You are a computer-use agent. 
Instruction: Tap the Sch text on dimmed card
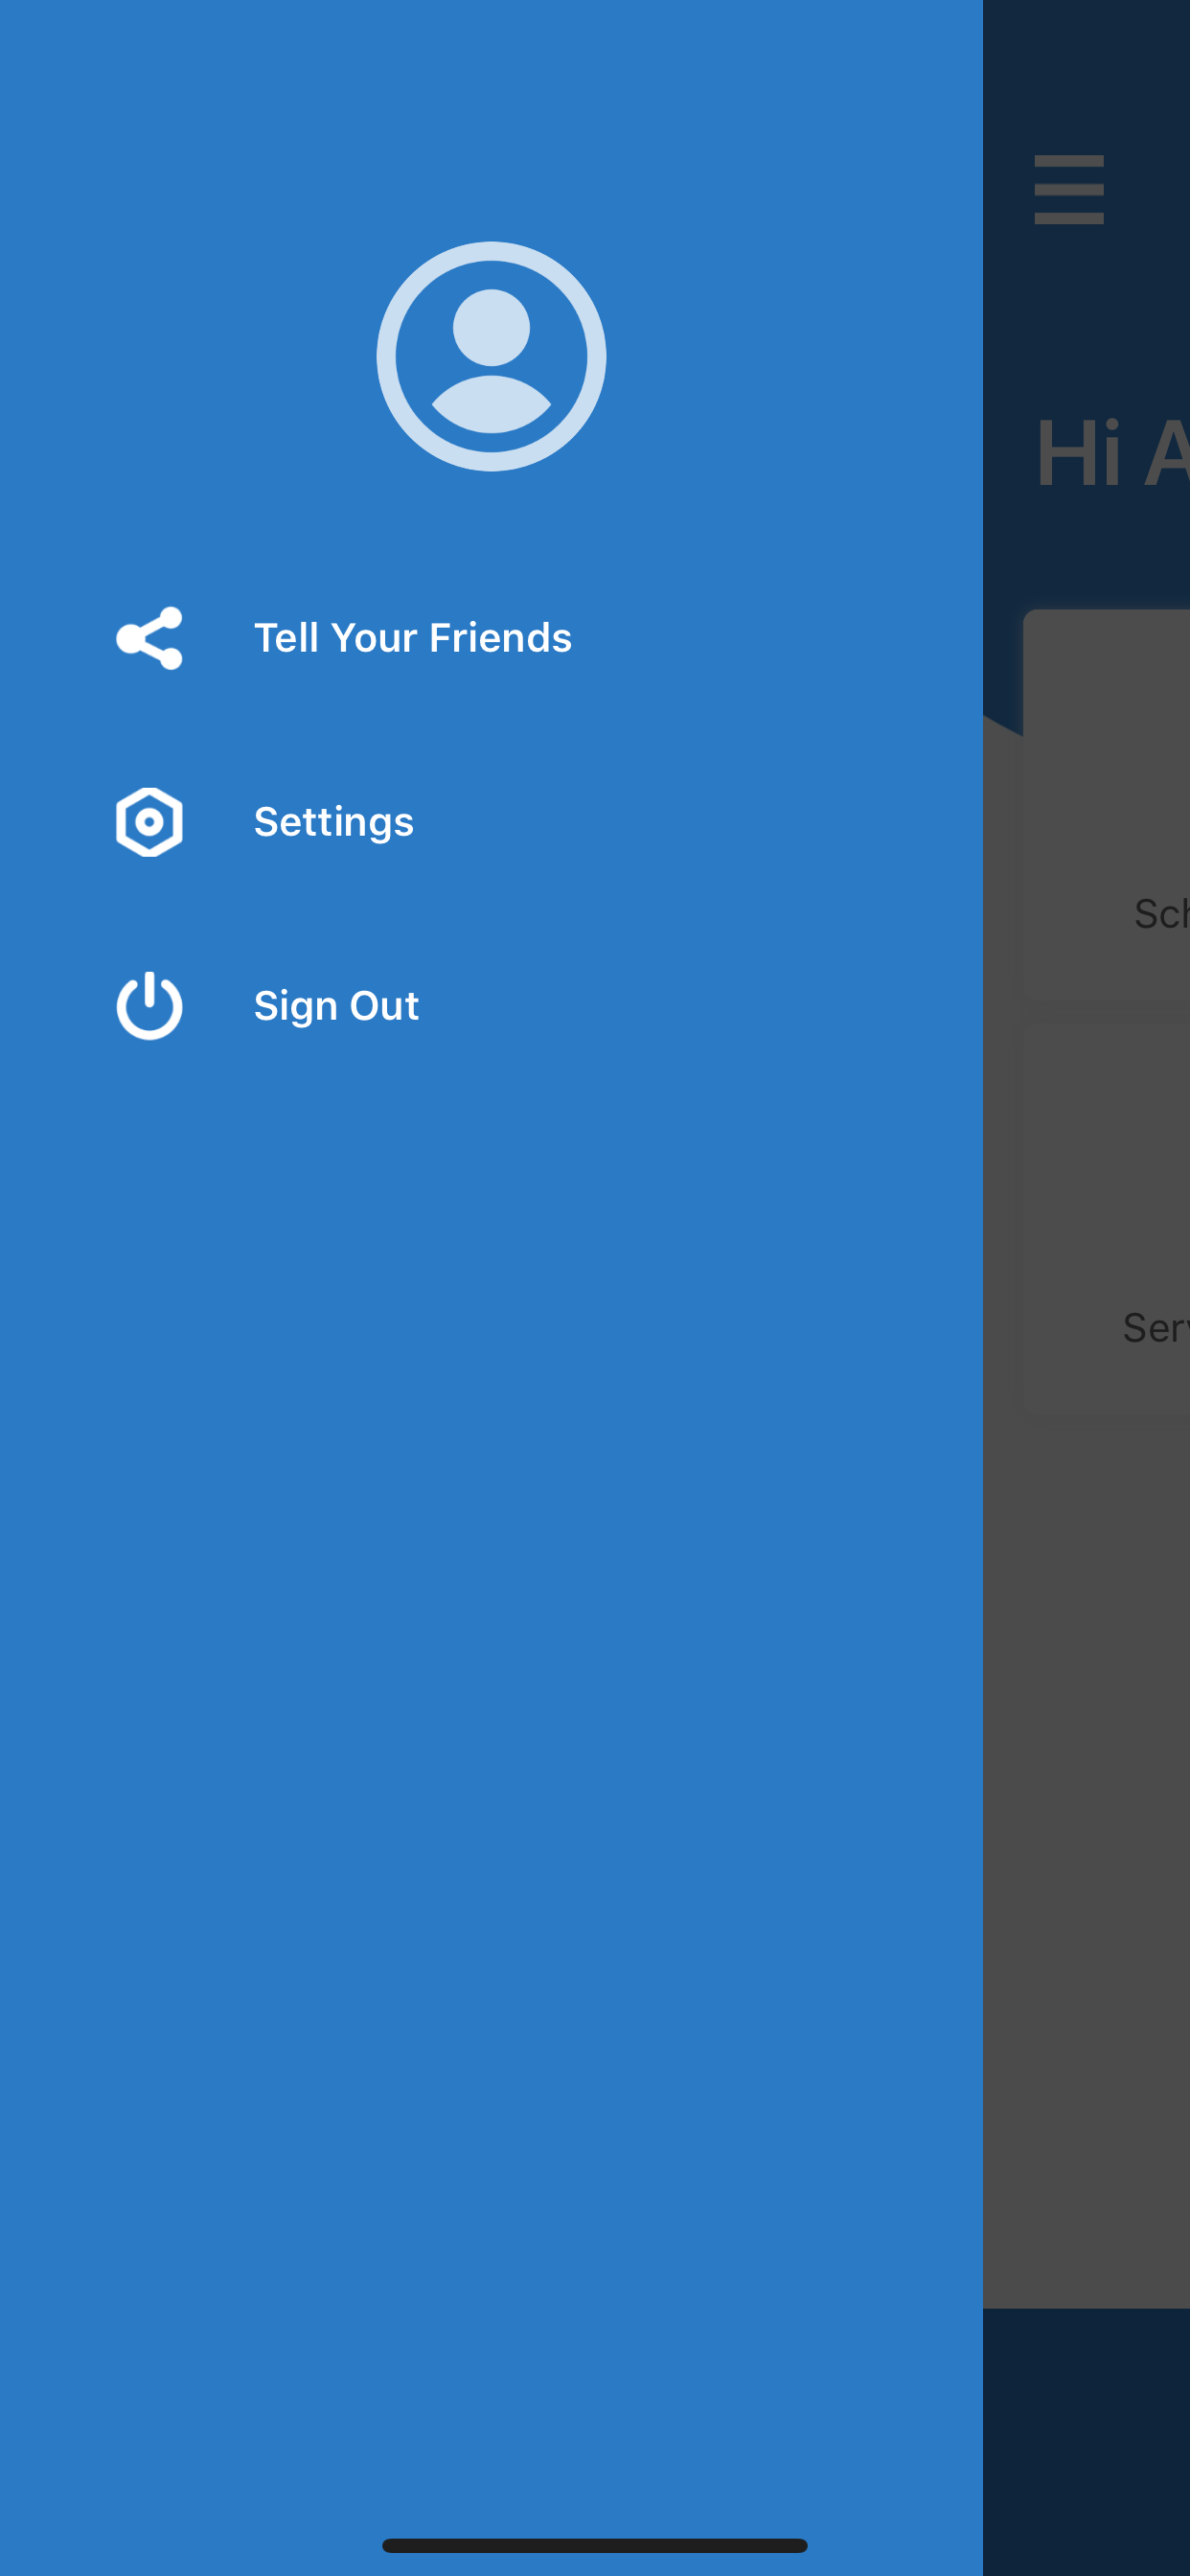coord(1161,914)
